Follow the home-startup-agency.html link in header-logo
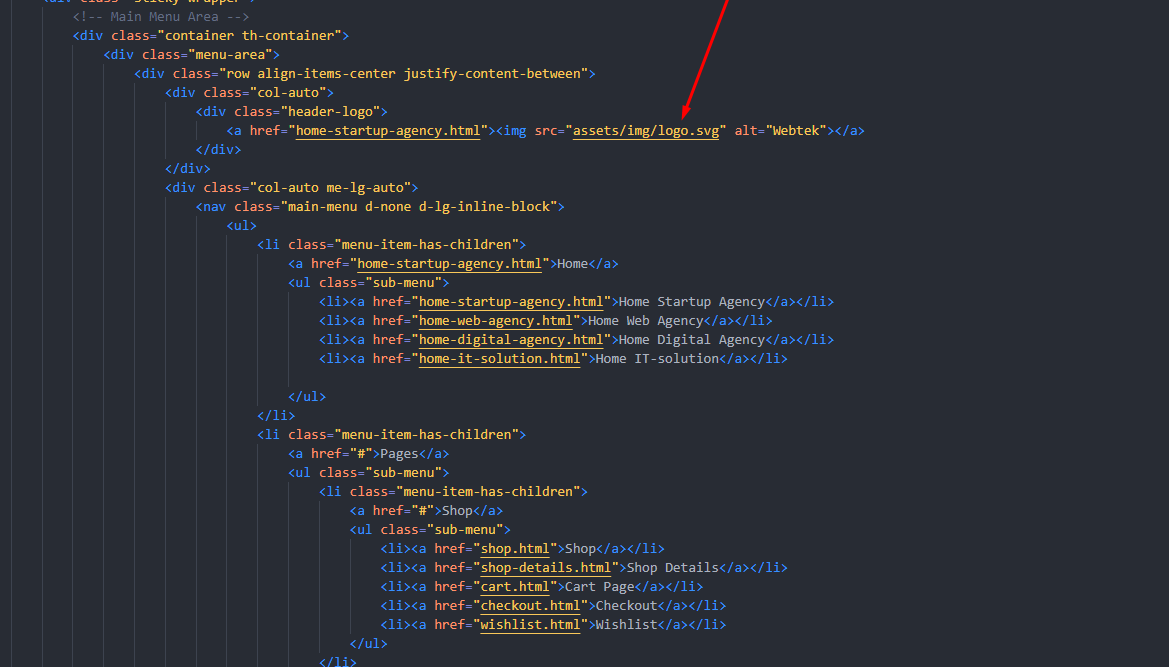This screenshot has height=667, width=1169. 387,131
